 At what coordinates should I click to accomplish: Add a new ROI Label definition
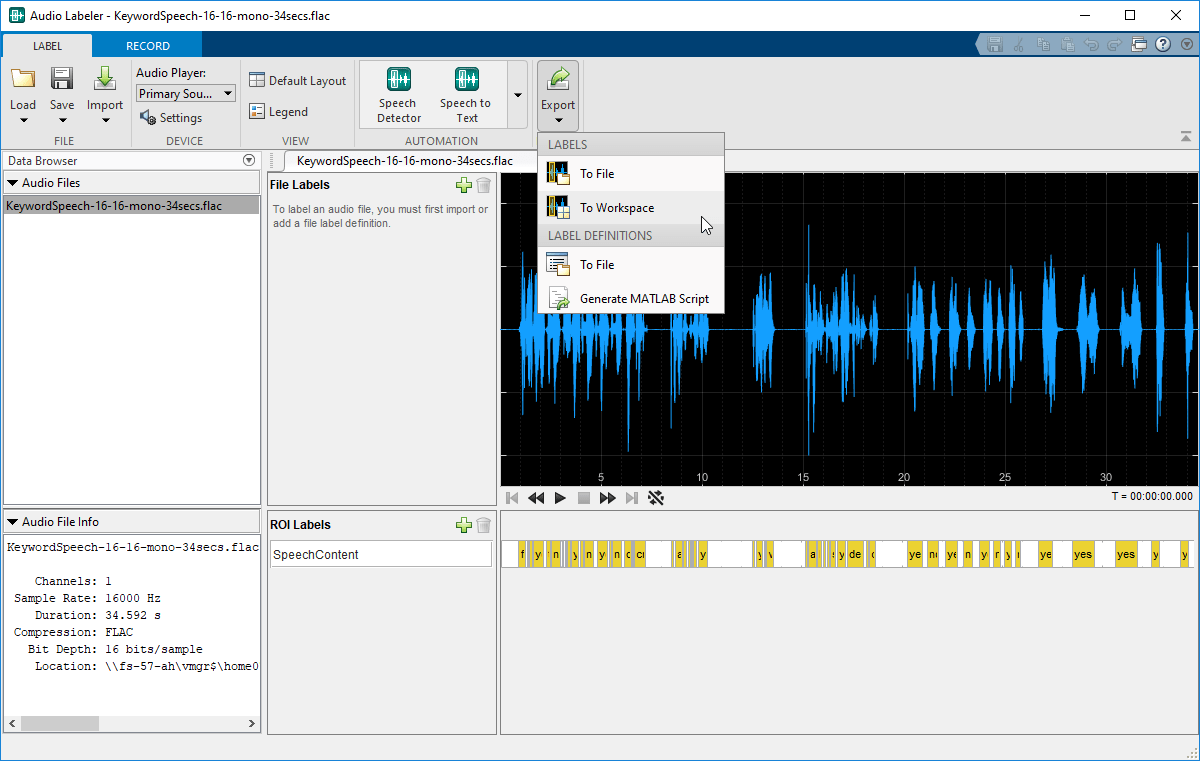[x=463, y=525]
